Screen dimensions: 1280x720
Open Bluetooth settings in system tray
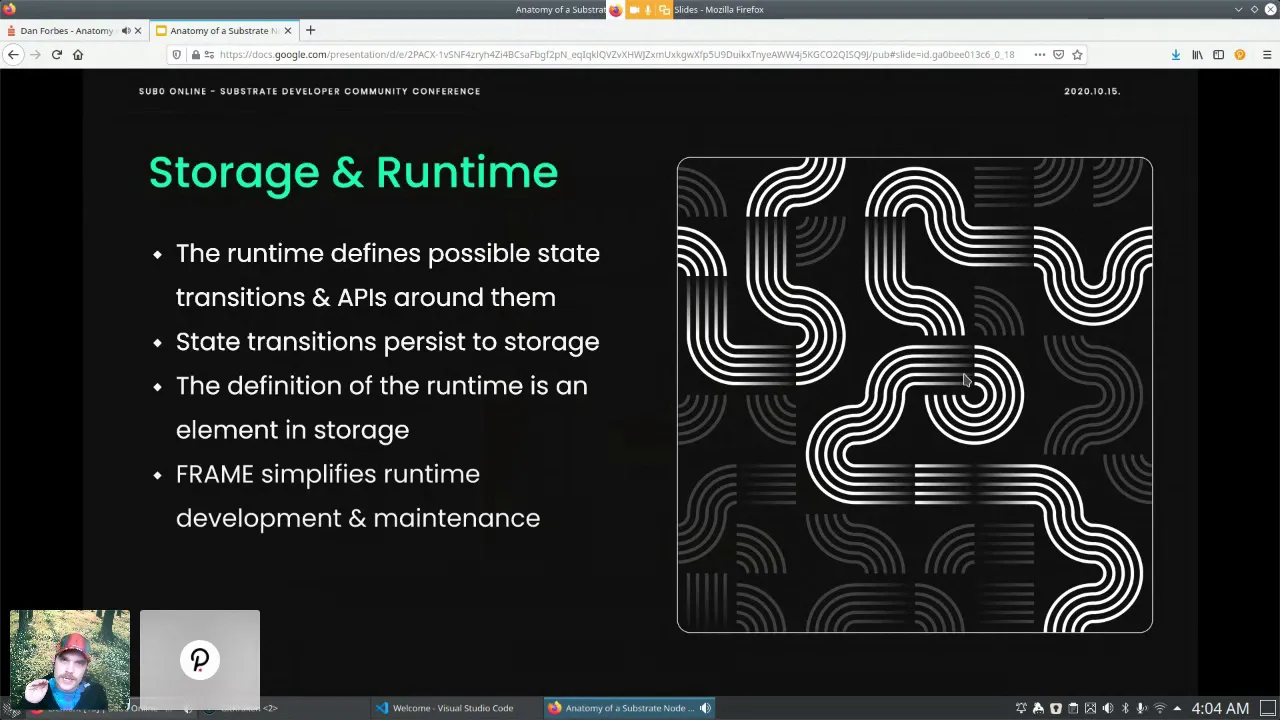click(x=1125, y=709)
